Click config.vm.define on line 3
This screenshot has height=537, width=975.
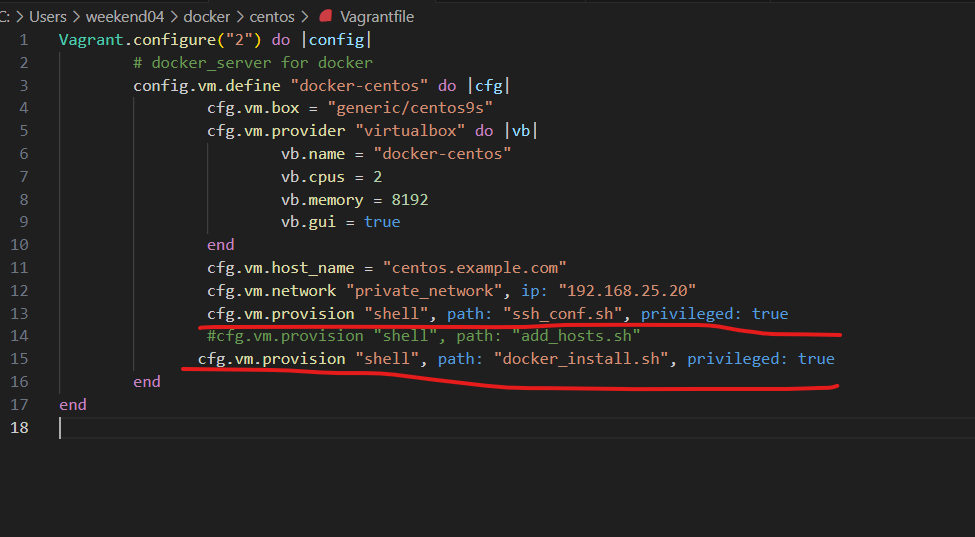pos(207,86)
